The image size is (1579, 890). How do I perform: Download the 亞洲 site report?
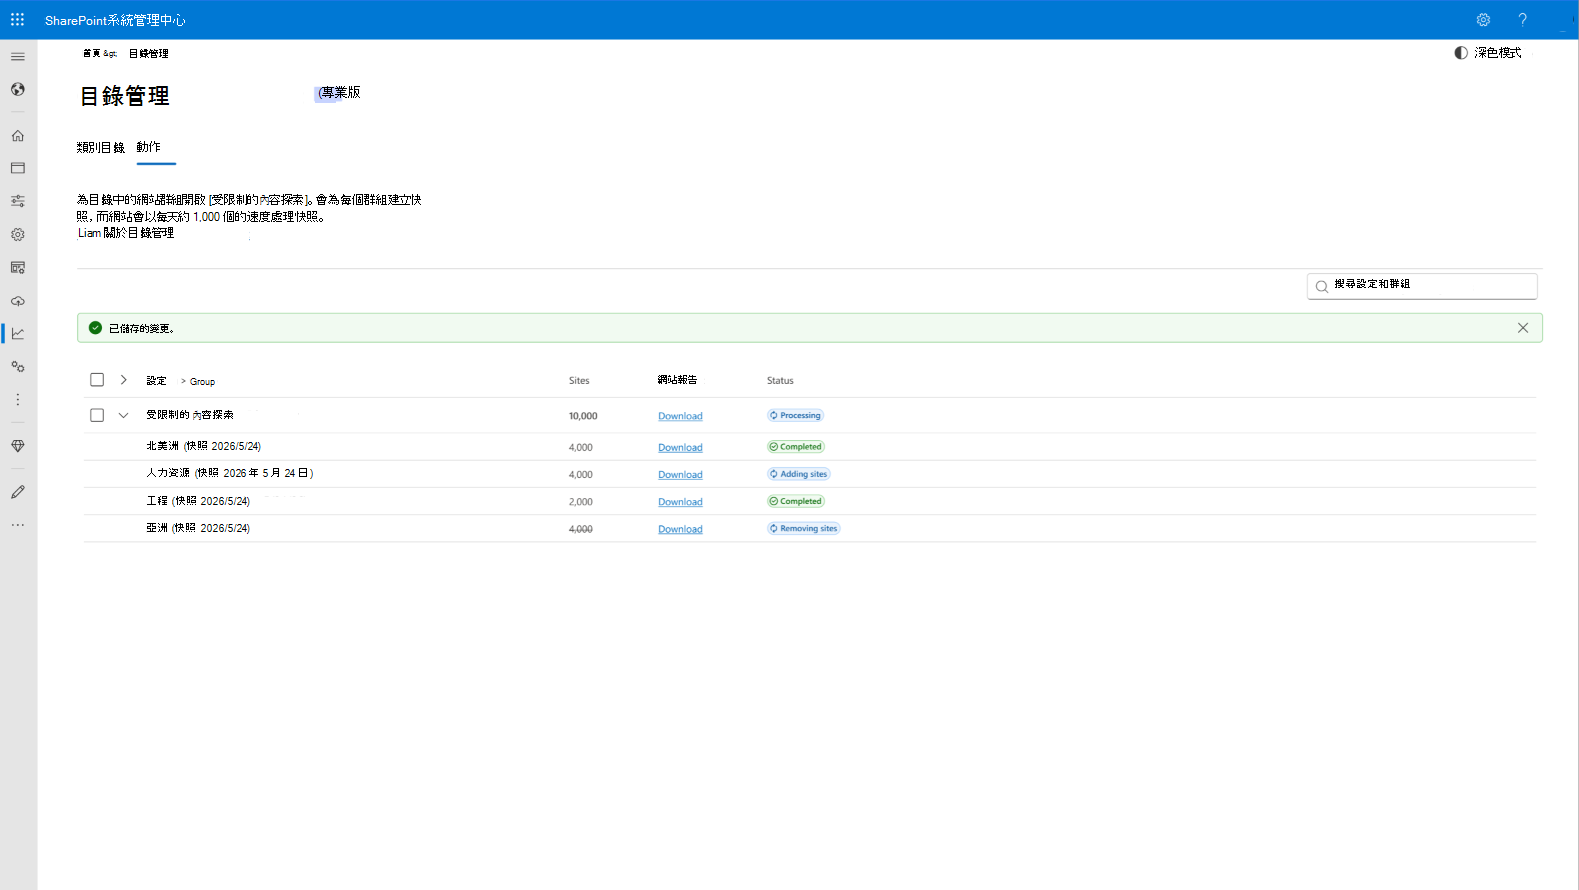[680, 530]
